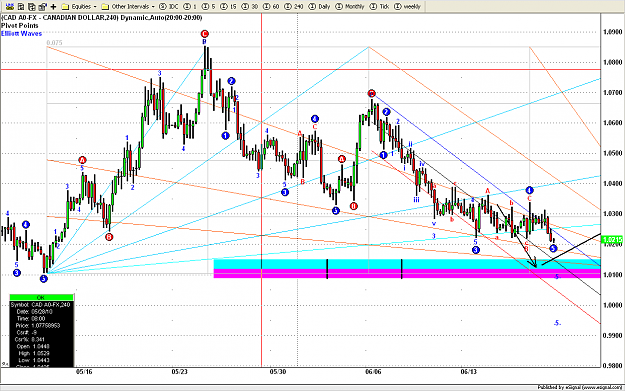
Task: Switch to the 240 minute interval
Action: [293, 6]
